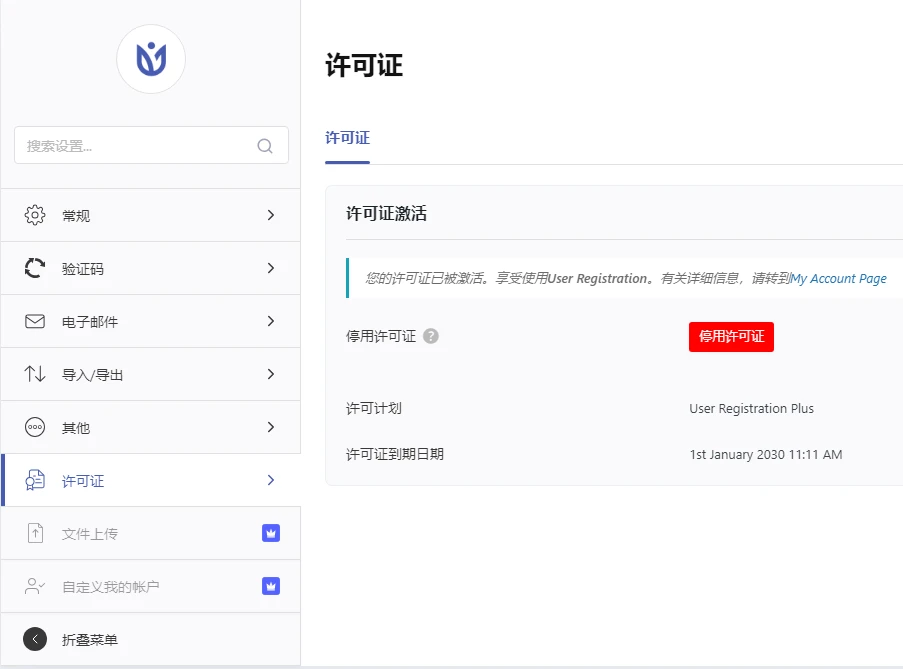The width and height of the screenshot is (903, 669).
Task: Click the envelope icon beside 电子邮件
Action: [x=34, y=320]
